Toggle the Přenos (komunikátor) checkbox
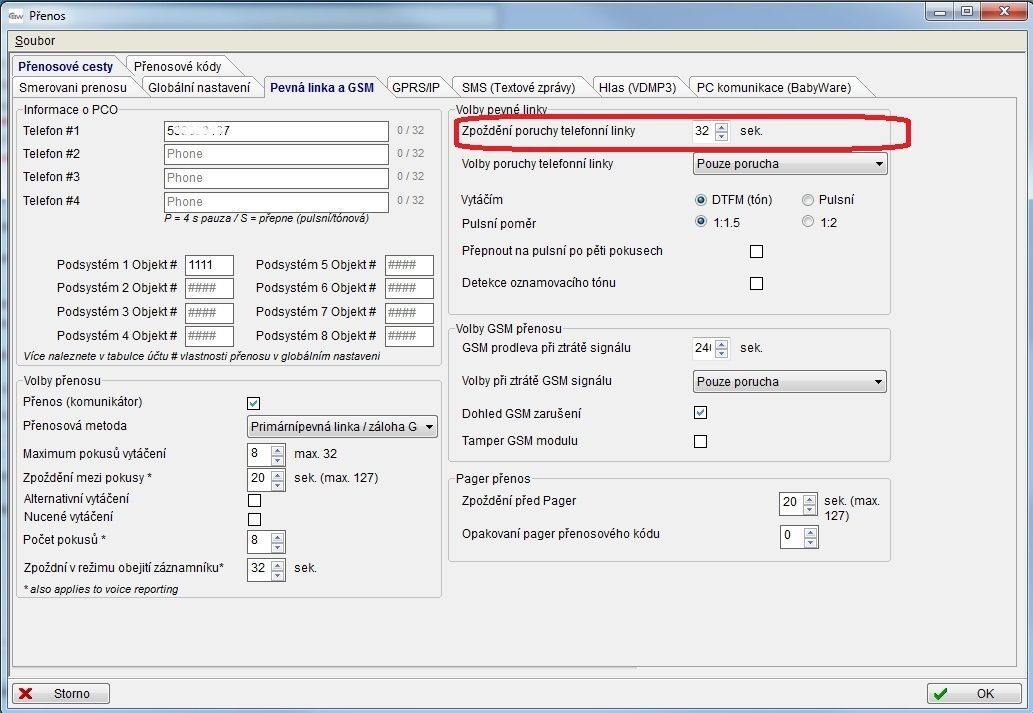This screenshot has width=1033, height=713. (x=254, y=403)
